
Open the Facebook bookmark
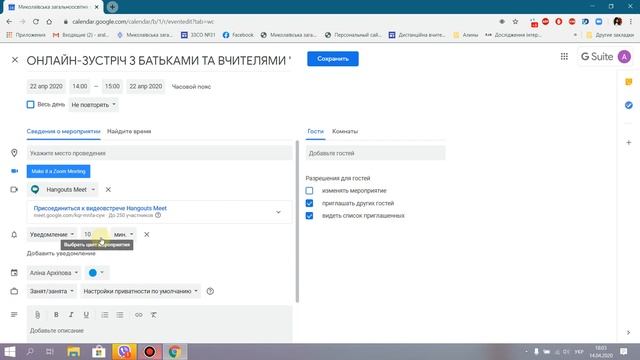pyautogui.click(x=238, y=35)
